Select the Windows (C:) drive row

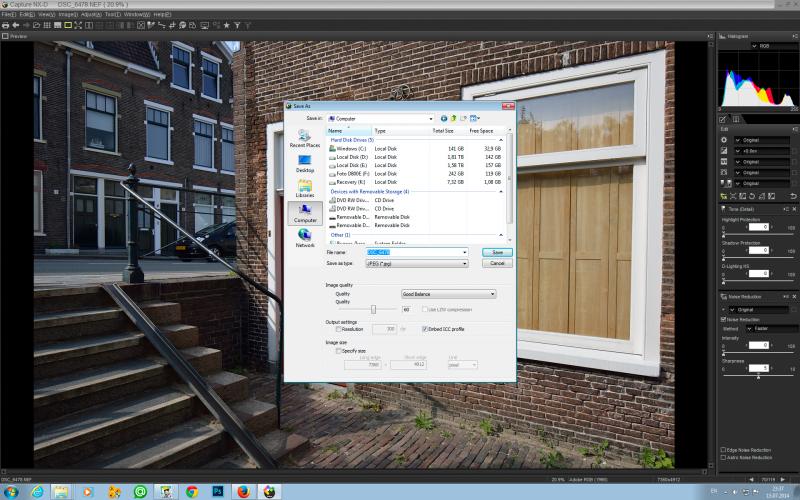[x=416, y=148]
